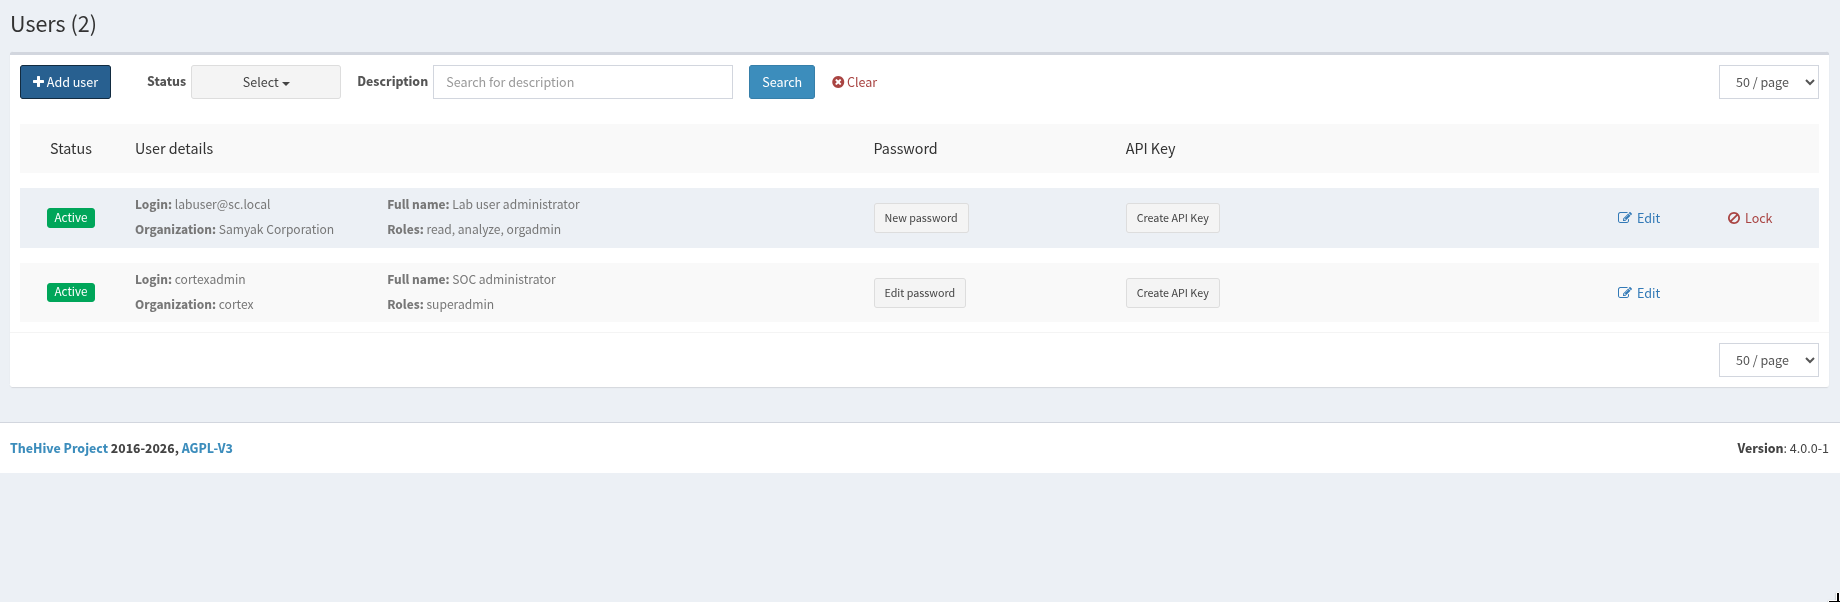The width and height of the screenshot is (1840, 602).
Task: Click the SOC administrator full name
Action: coord(504,279)
